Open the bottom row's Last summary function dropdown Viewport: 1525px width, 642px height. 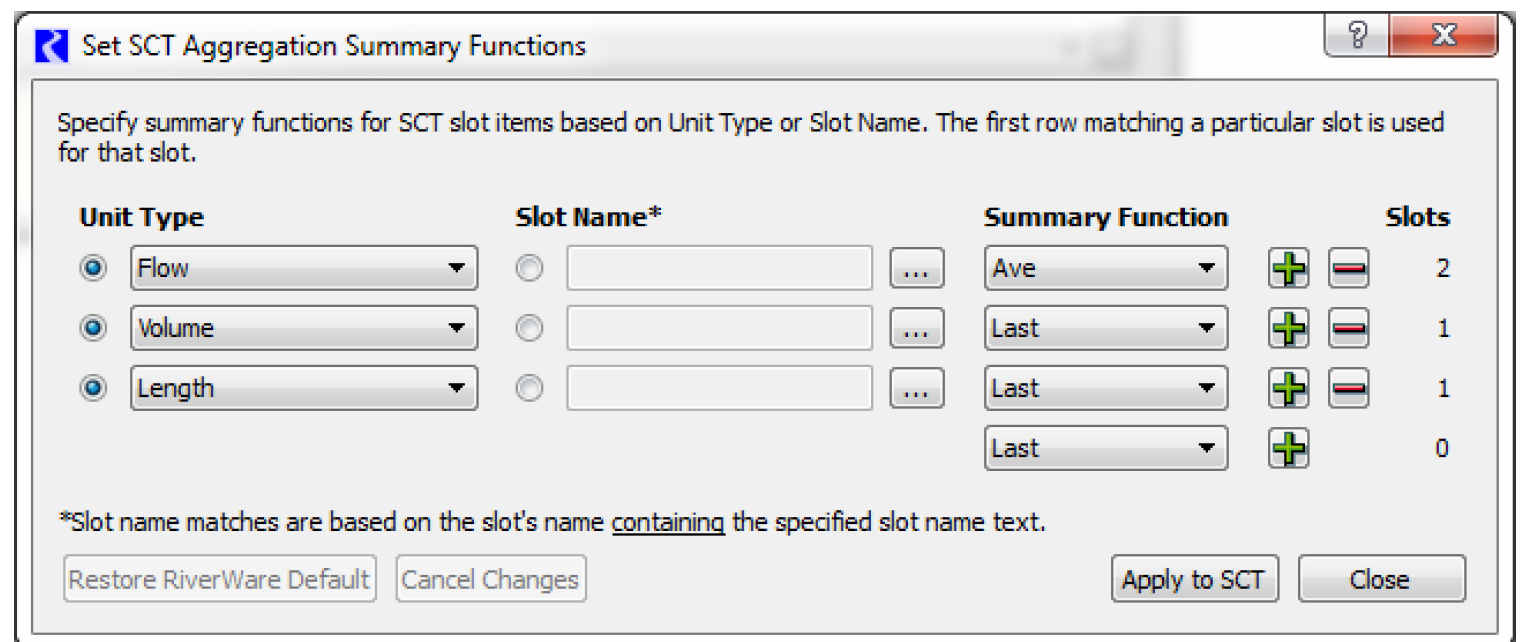[1105, 449]
